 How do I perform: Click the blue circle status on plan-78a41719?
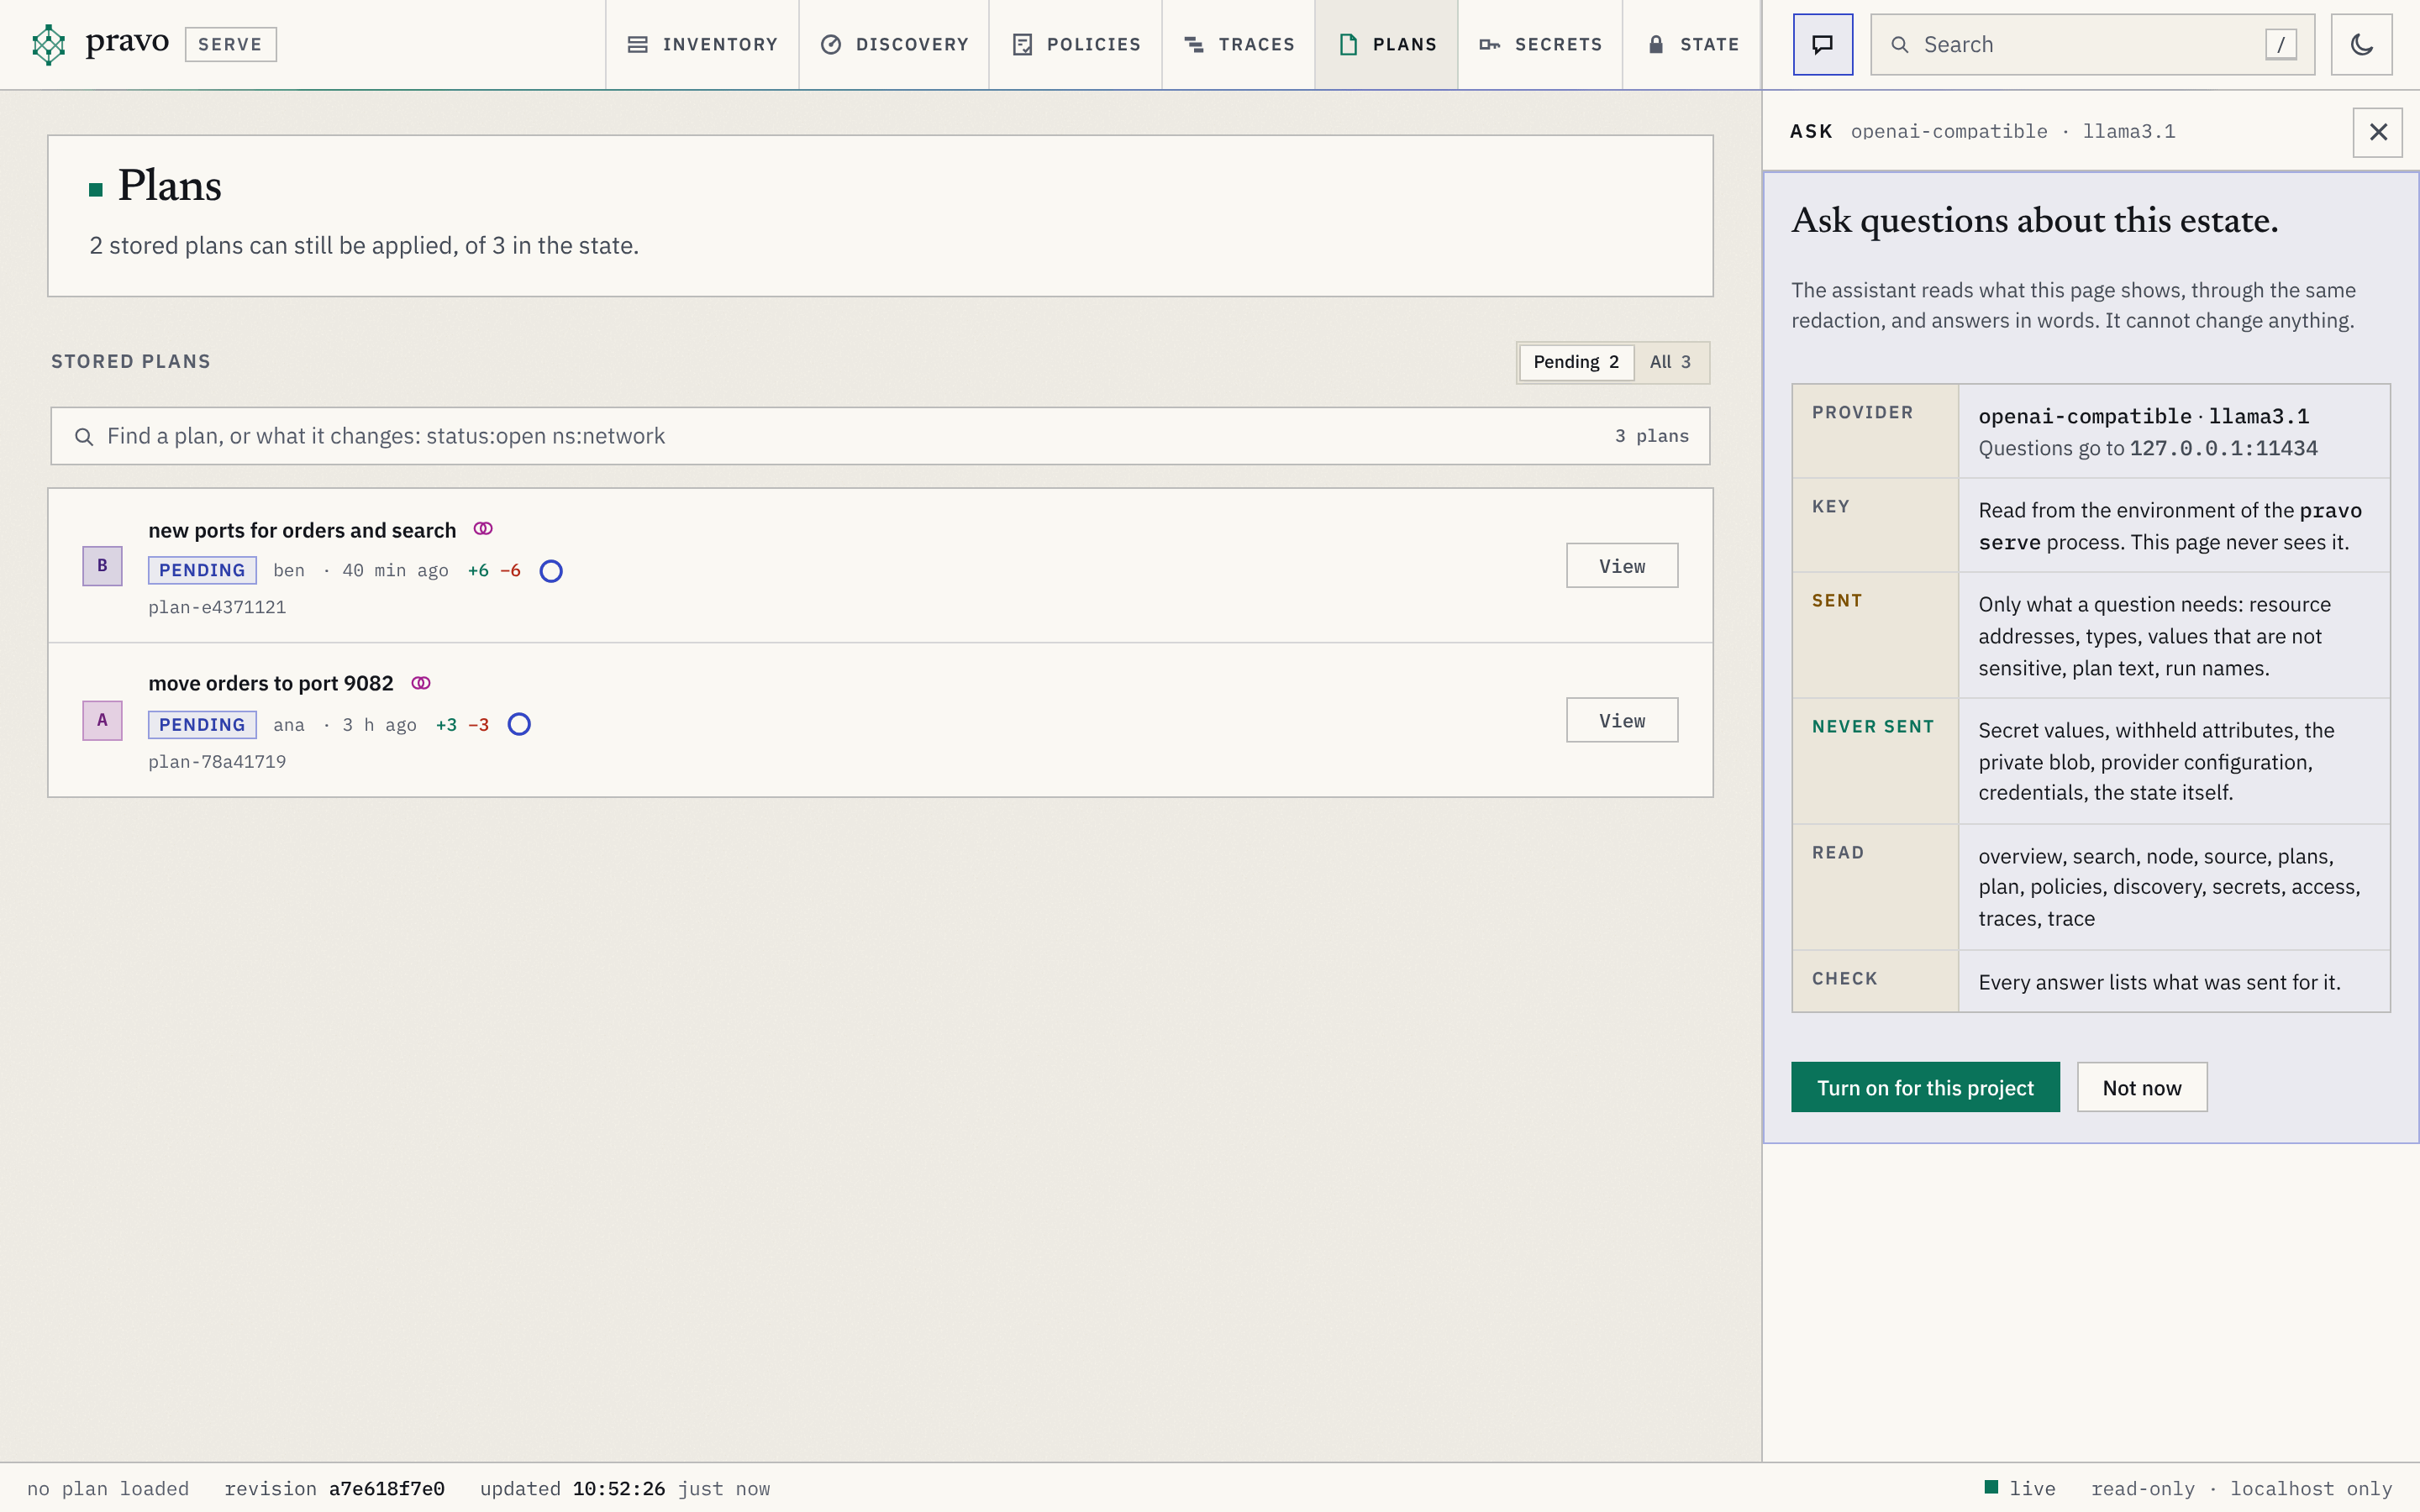coord(519,724)
